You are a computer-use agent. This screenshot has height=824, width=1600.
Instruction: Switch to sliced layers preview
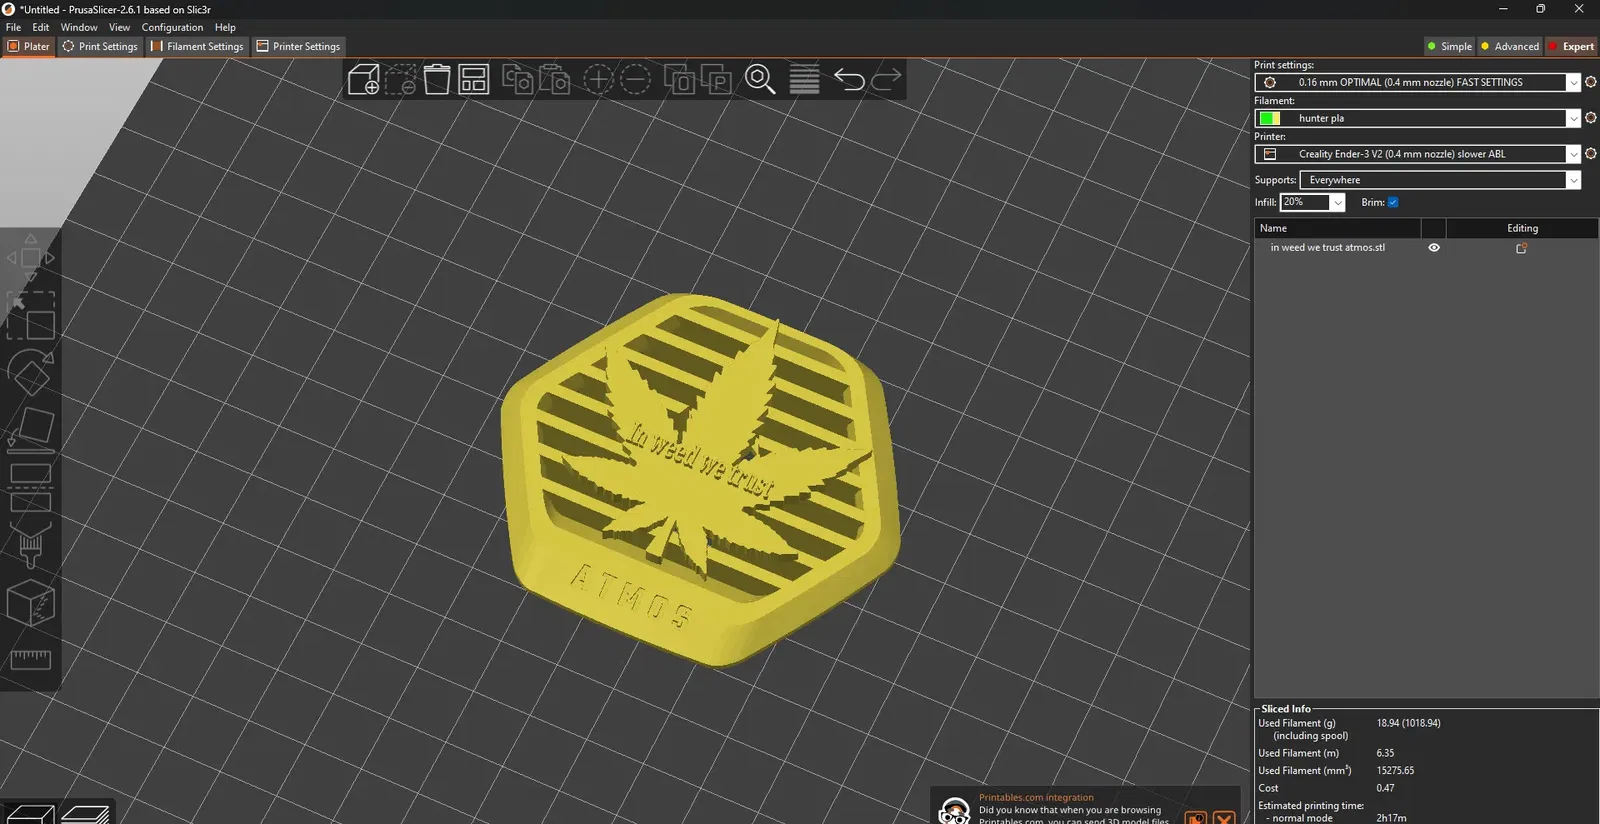[86, 814]
